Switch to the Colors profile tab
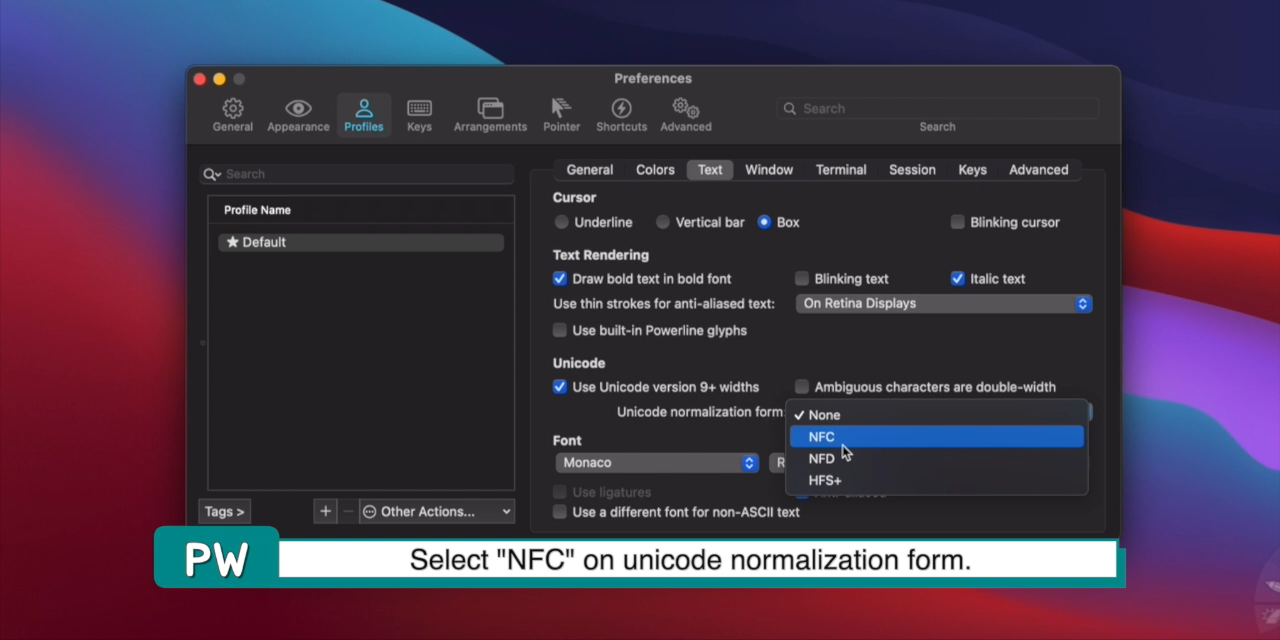Image resolution: width=1280 pixels, height=640 pixels. click(x=655, y=170)
